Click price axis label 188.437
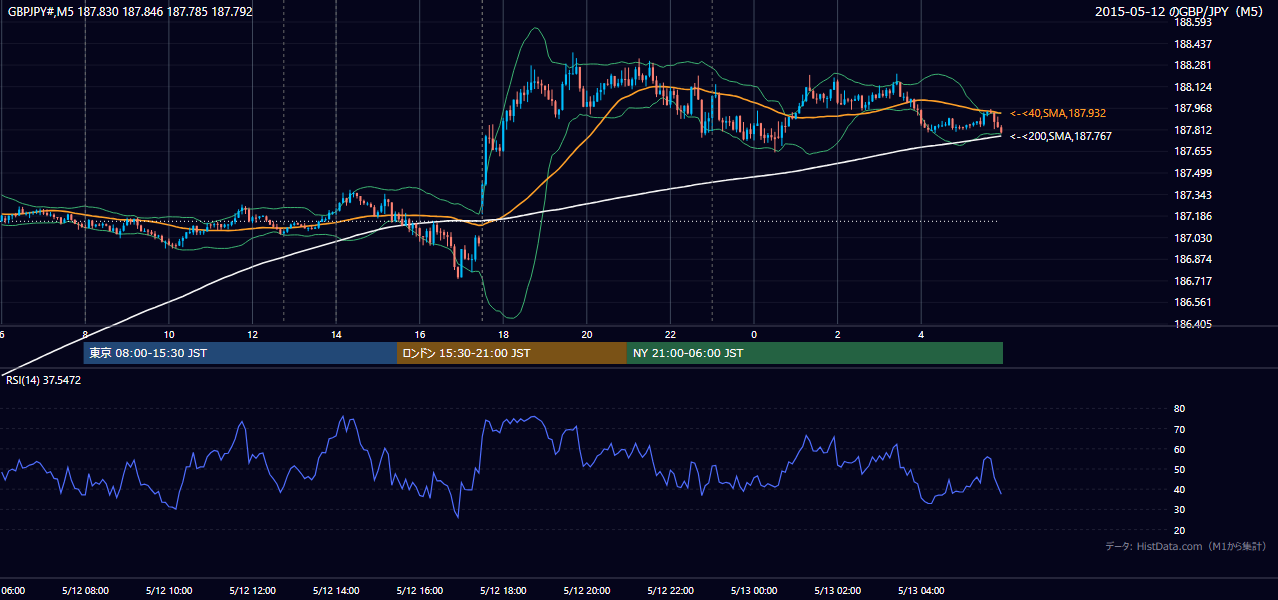Viewport: 1278px width, 600px height. 1192,44
